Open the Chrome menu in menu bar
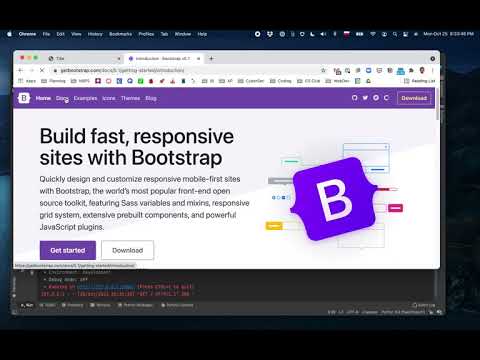 click(27, 34)
